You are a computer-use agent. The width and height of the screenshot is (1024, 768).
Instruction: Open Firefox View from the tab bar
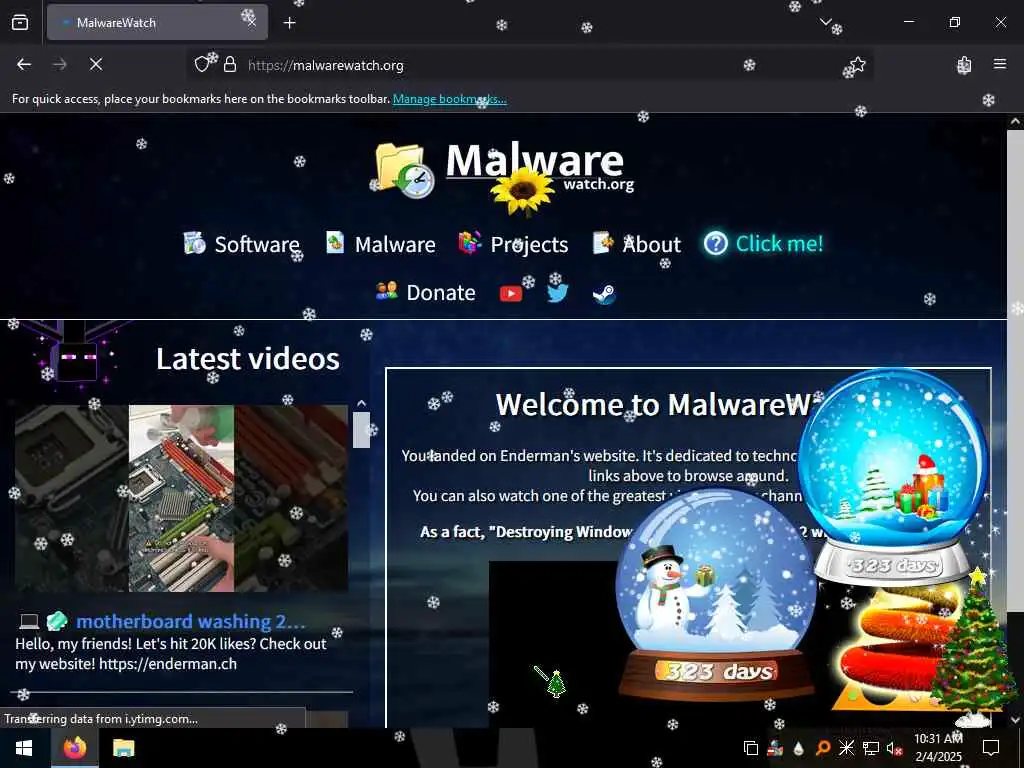coord(20,22)
